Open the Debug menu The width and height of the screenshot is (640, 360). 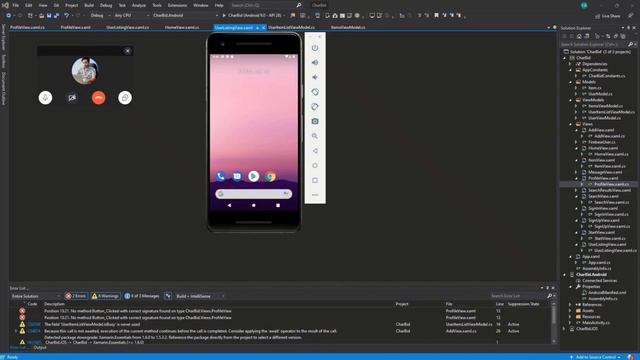point(106,5)
